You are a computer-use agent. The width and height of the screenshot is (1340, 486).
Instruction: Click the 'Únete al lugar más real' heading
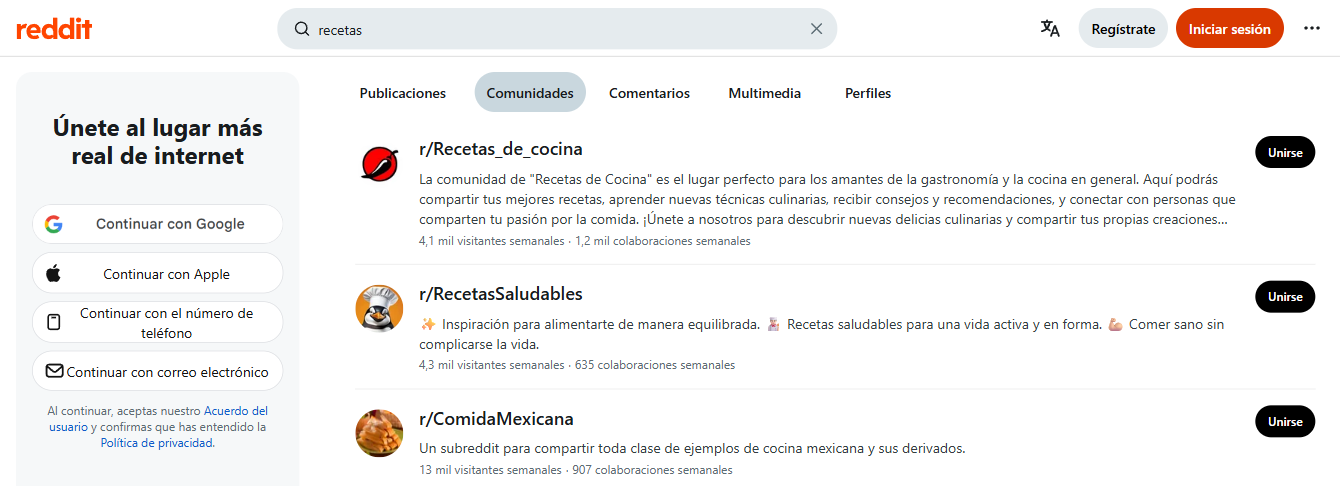tap(158, 142)
